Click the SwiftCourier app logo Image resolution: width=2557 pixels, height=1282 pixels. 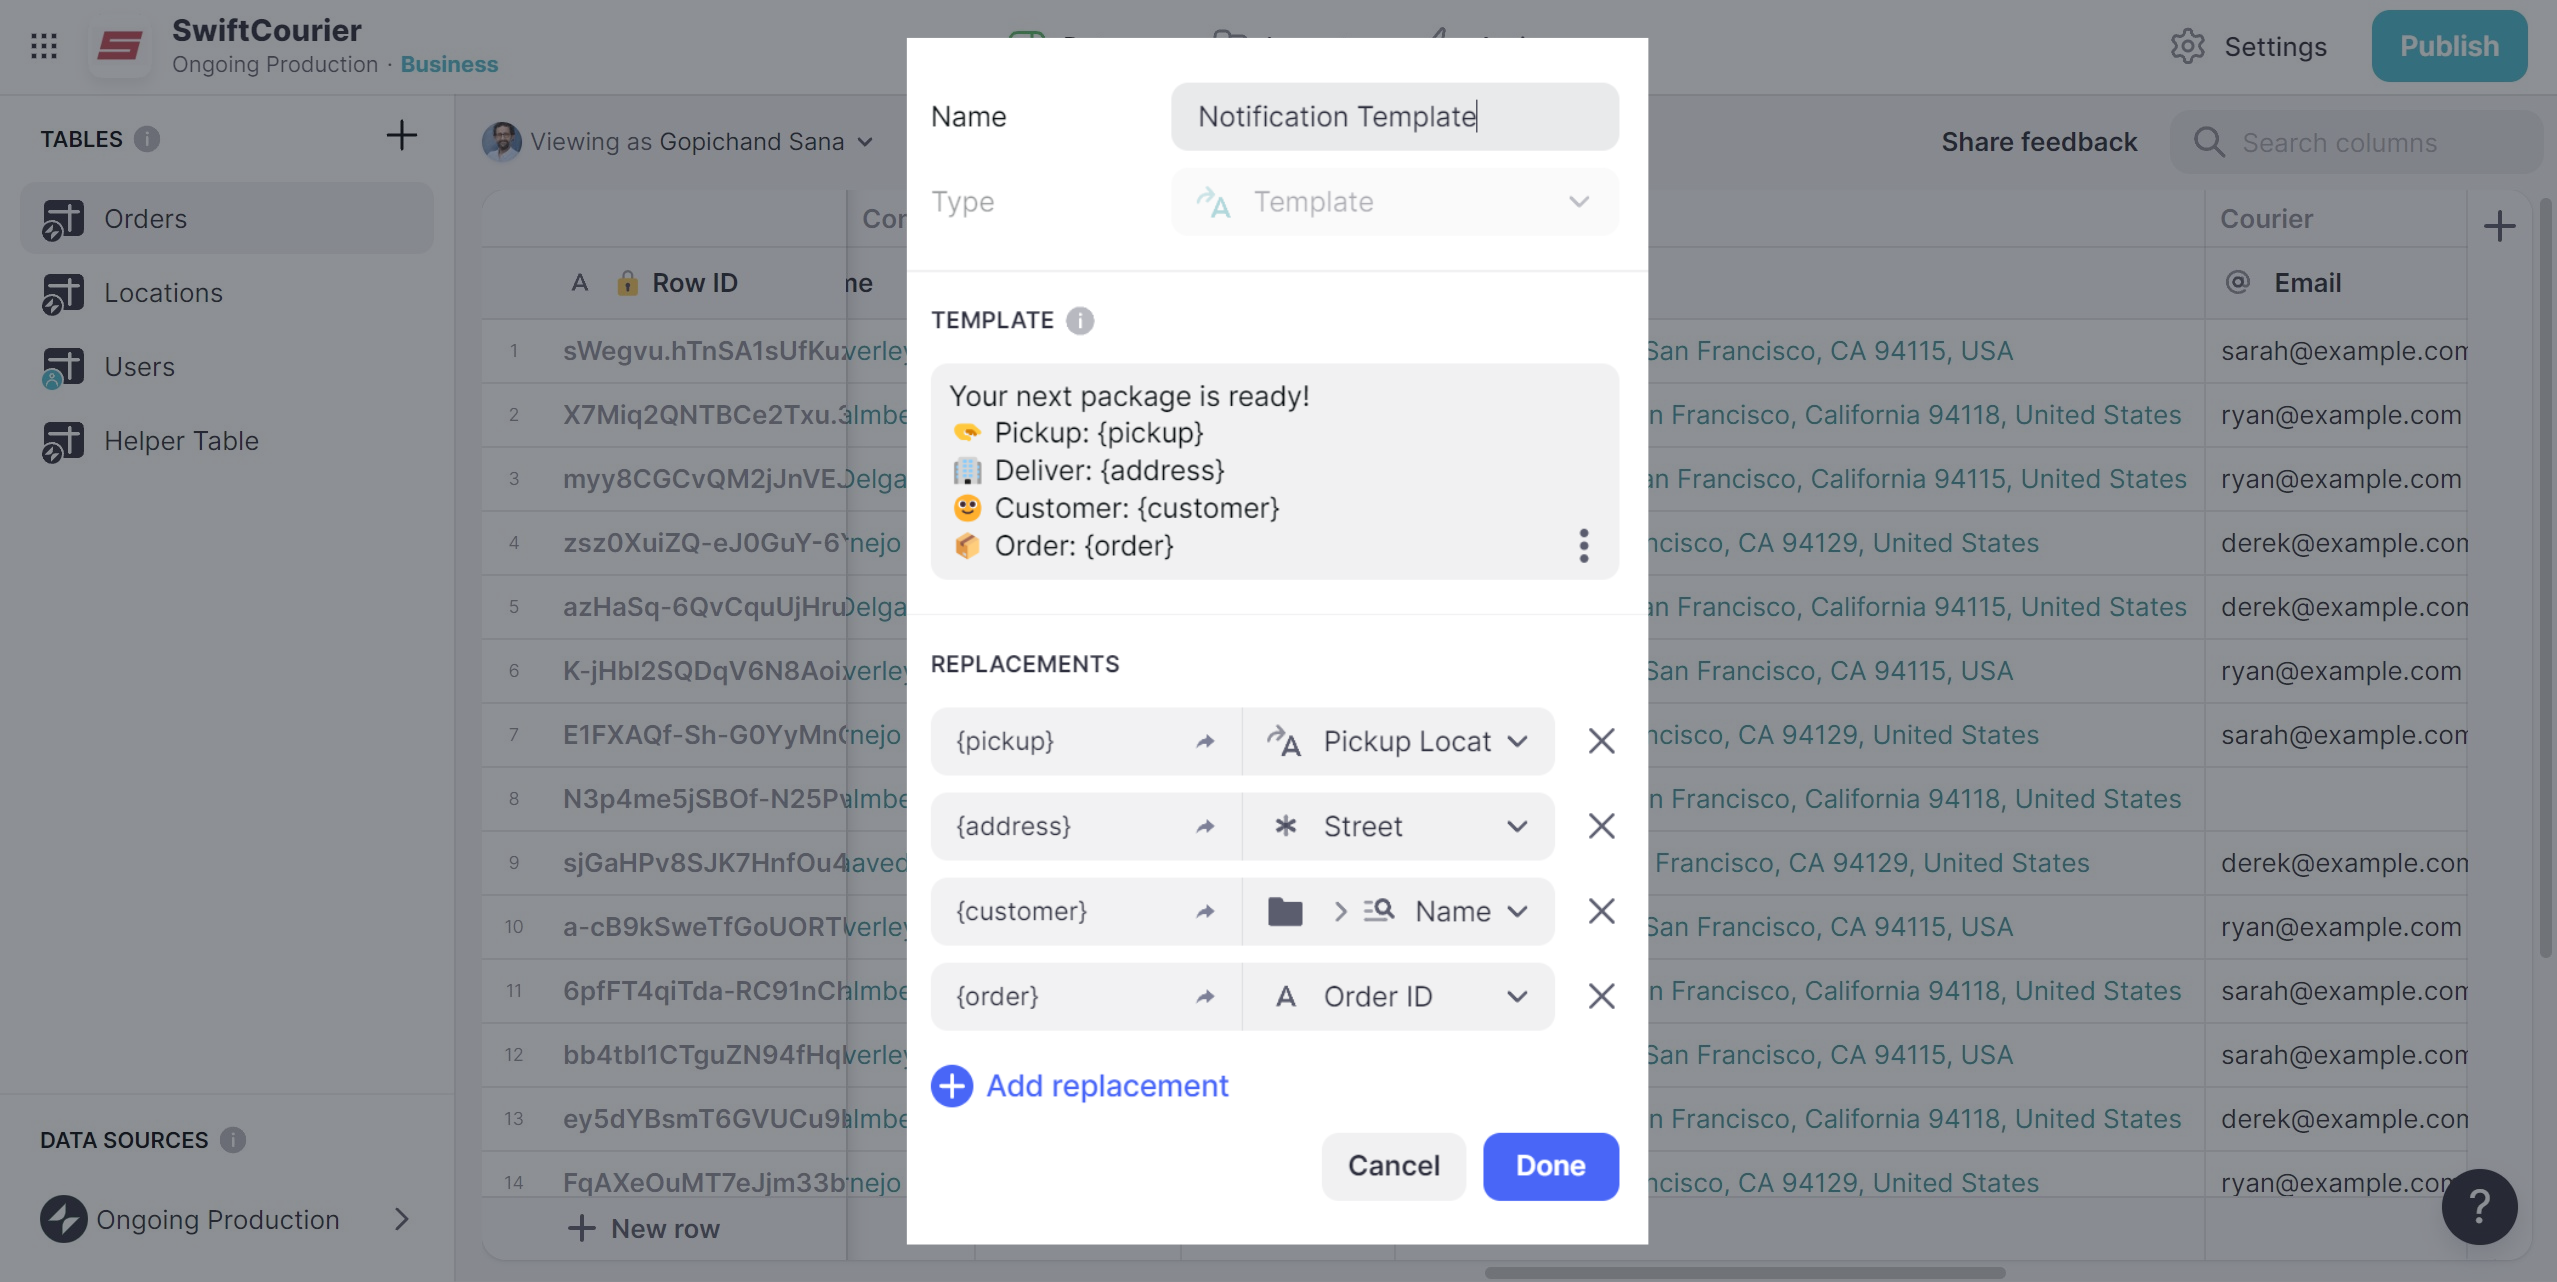coord(120,46)
